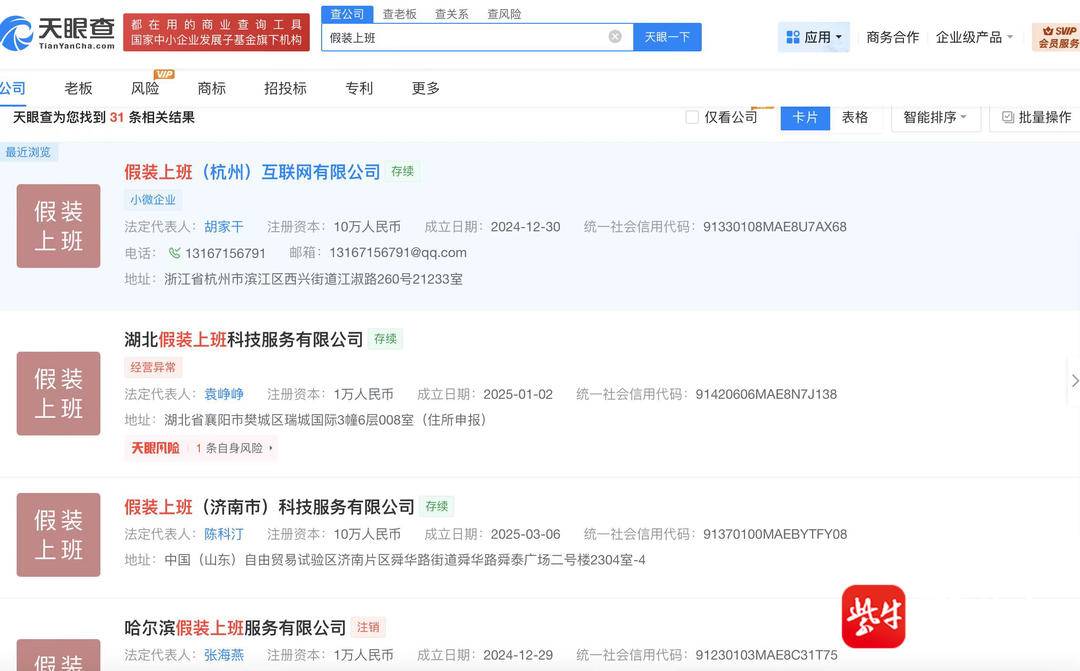The image size is (1080, 671).
Task: Switch to 表格 table view
Action: pos(855,117)
